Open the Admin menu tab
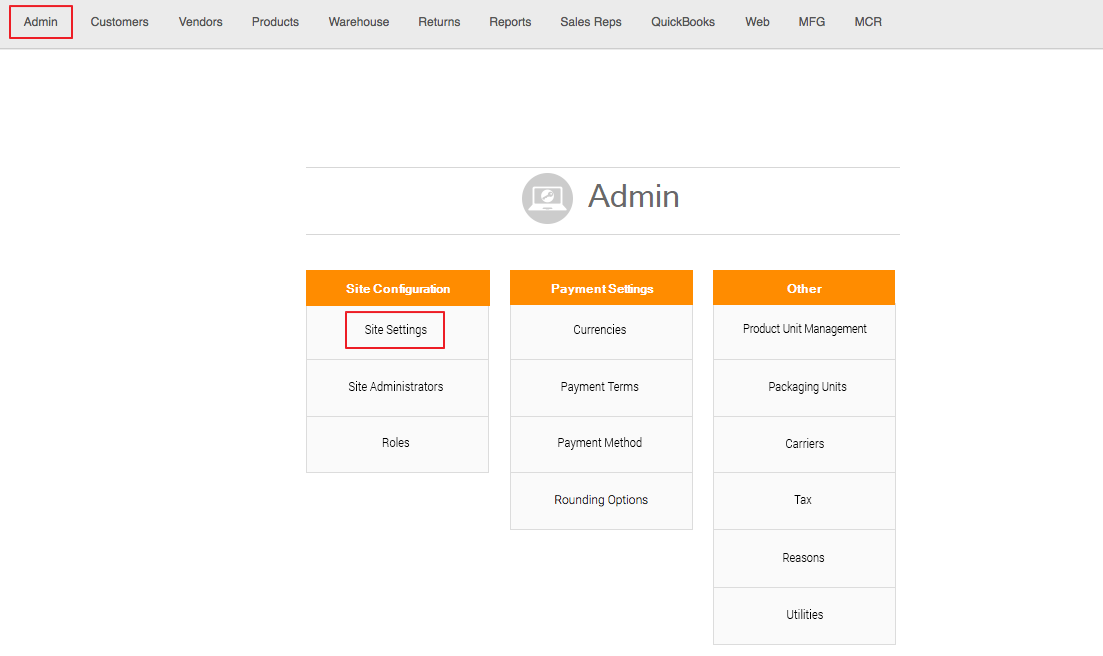This screenshot has width=1103, height=656. coord(41,22)
